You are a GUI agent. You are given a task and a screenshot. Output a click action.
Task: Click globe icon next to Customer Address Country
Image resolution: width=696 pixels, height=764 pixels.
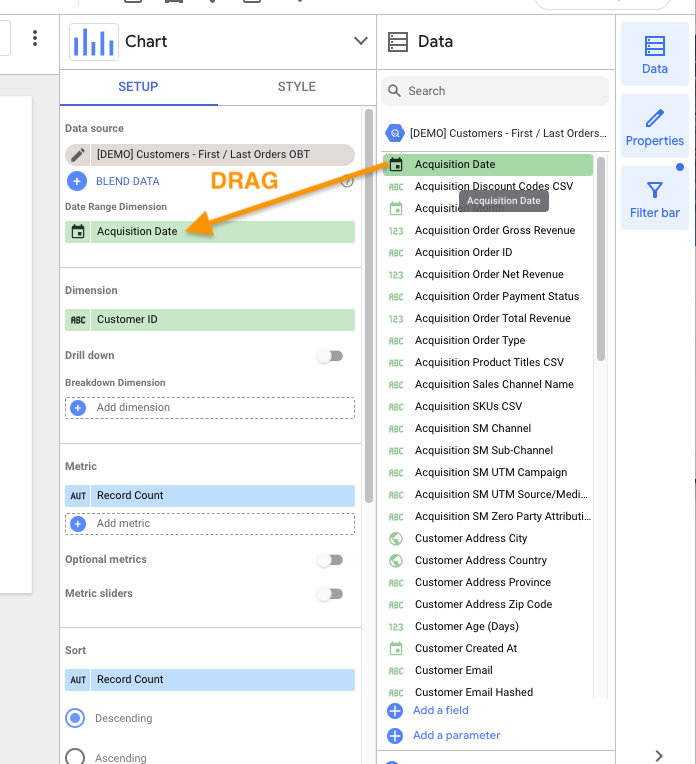point(396,561)
